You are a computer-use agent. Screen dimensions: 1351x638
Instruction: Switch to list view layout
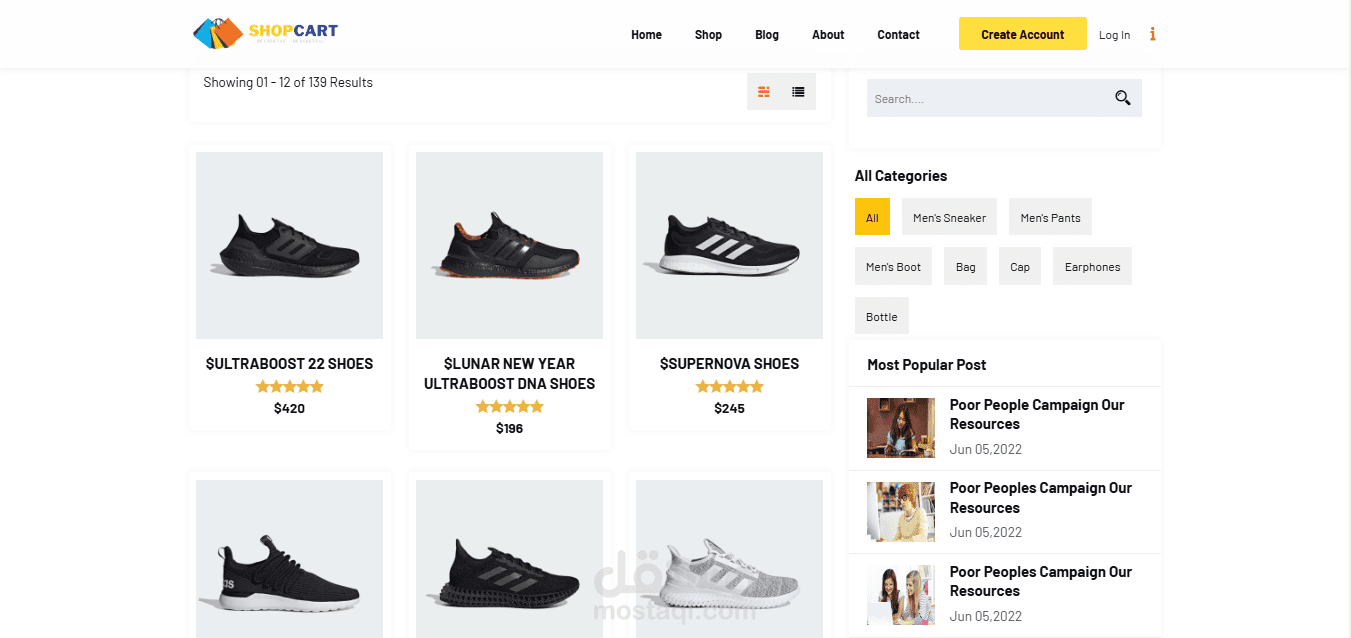tap(798, 92)
